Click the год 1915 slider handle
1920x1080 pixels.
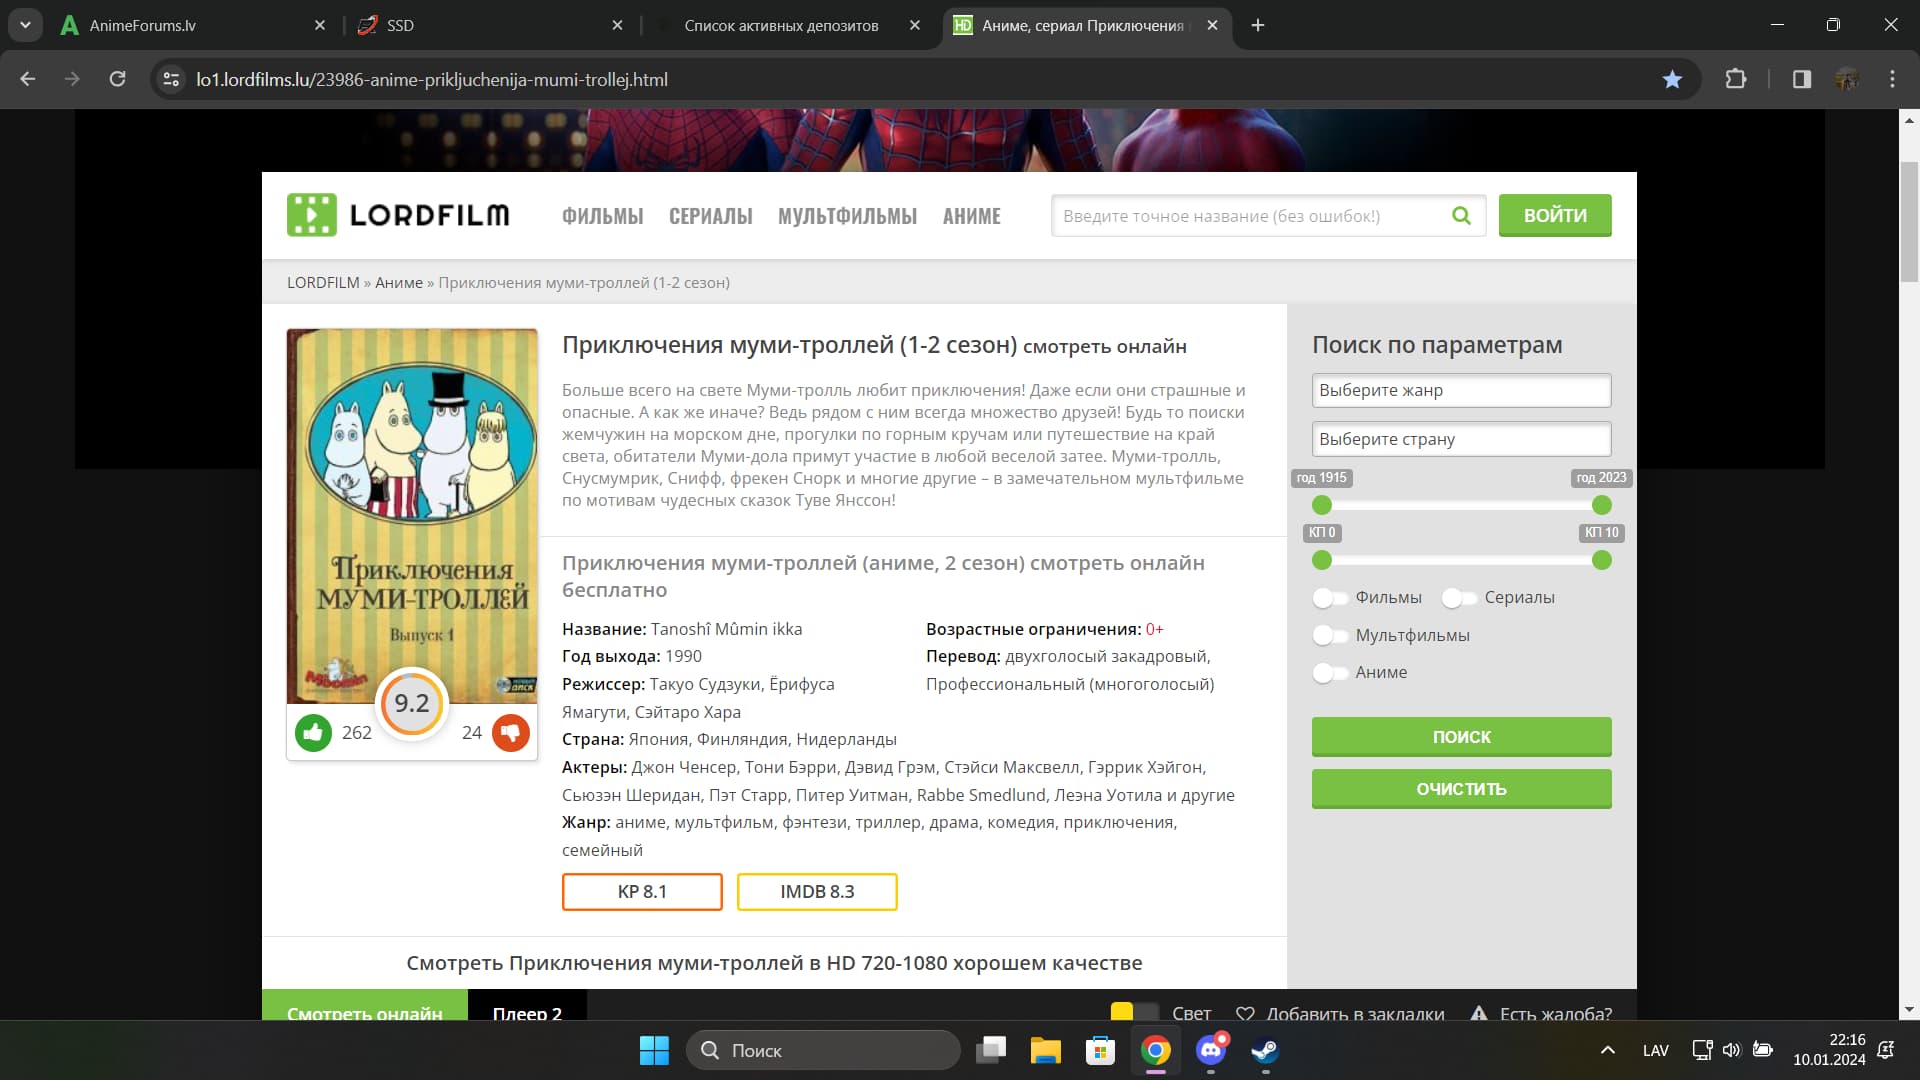click(x=1322, y=505)
